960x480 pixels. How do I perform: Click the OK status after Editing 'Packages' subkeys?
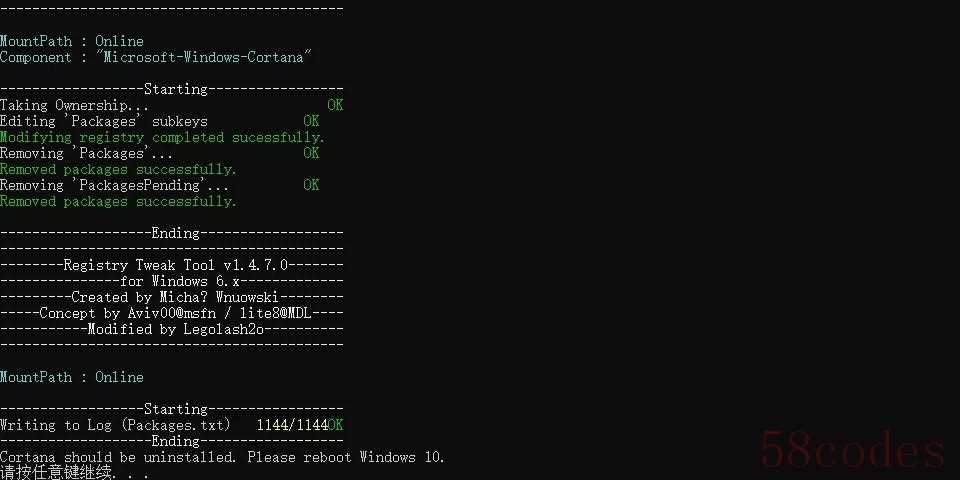[311, 121]
